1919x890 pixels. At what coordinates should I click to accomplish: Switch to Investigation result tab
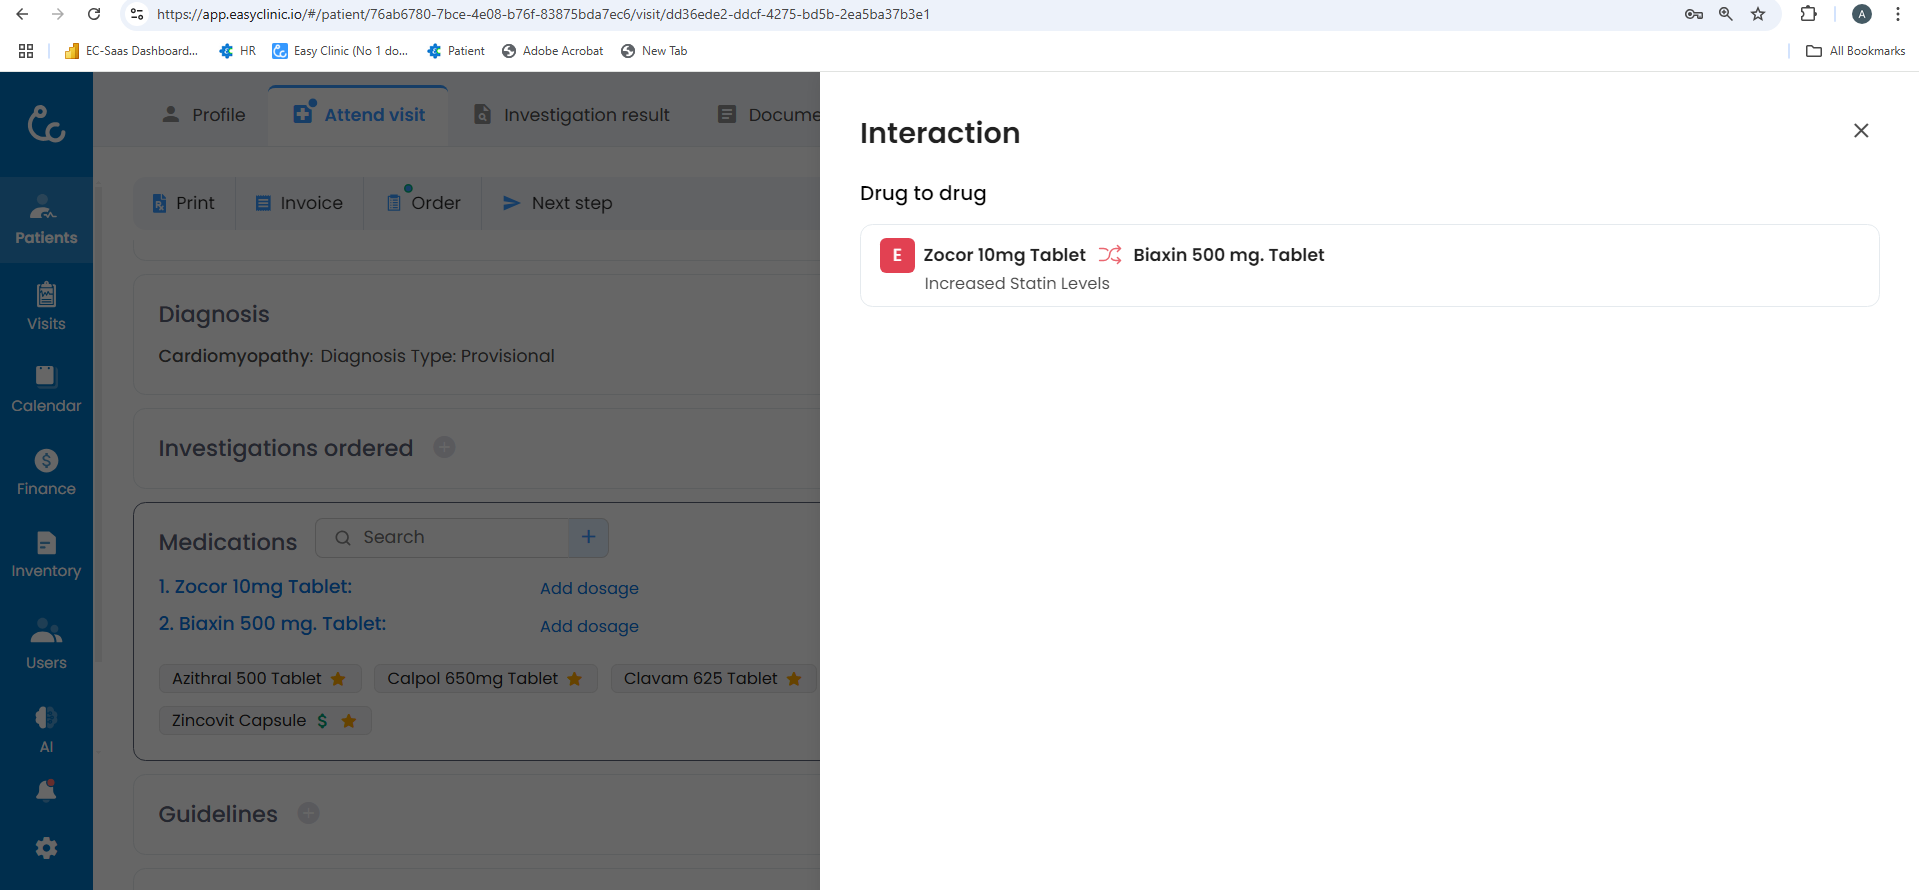tap(572, 115)
